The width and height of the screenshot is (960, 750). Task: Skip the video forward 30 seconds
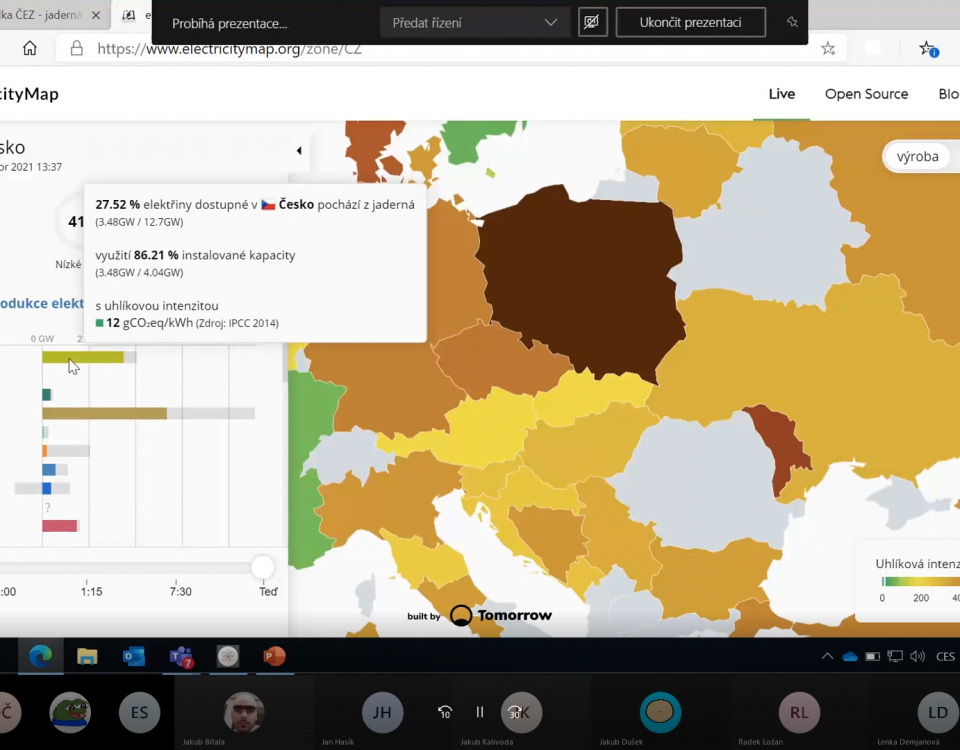[515, 712]
